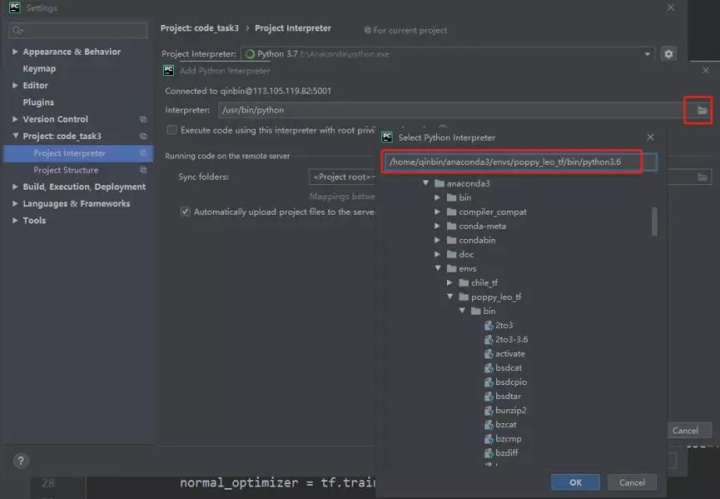
Task: Click the Sync folders Project root field
Action: pos(342,177)
